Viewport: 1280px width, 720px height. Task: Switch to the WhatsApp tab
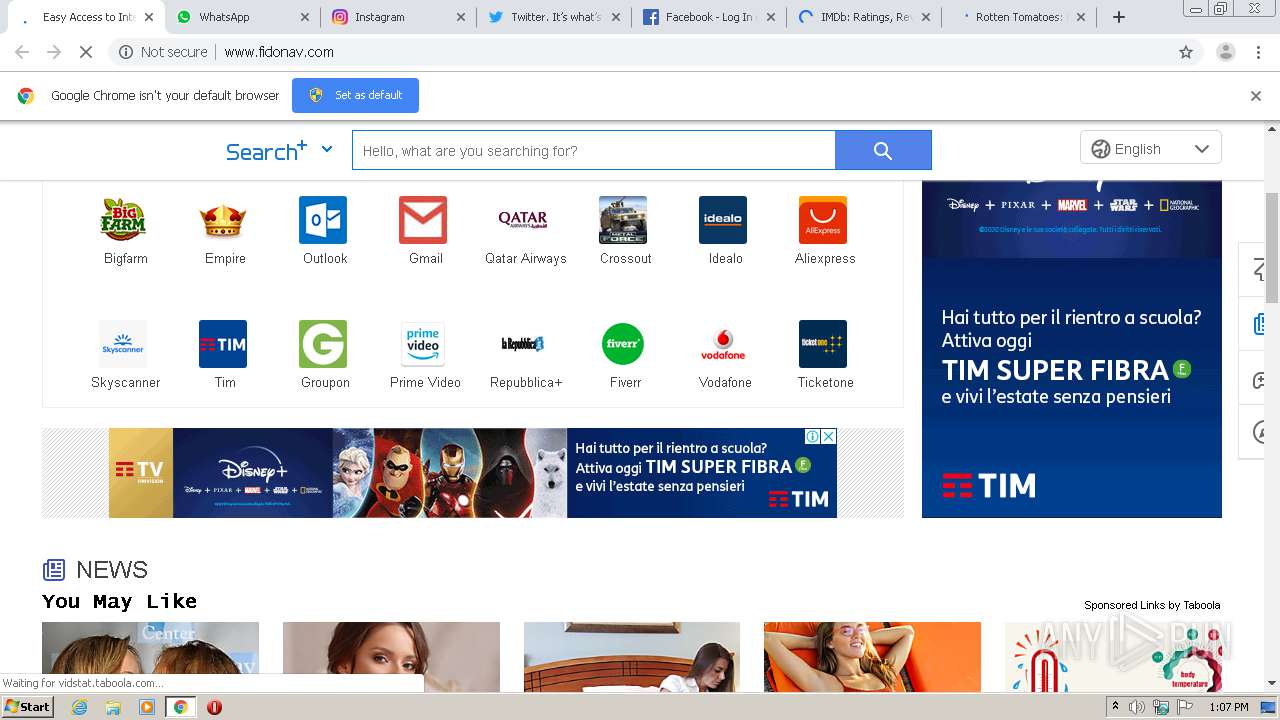coord(243,17)
